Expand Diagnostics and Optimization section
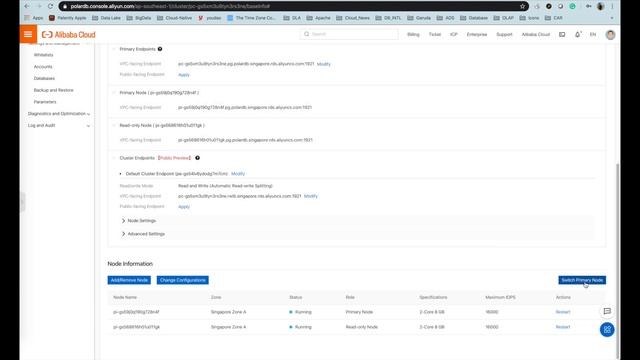 59,114
